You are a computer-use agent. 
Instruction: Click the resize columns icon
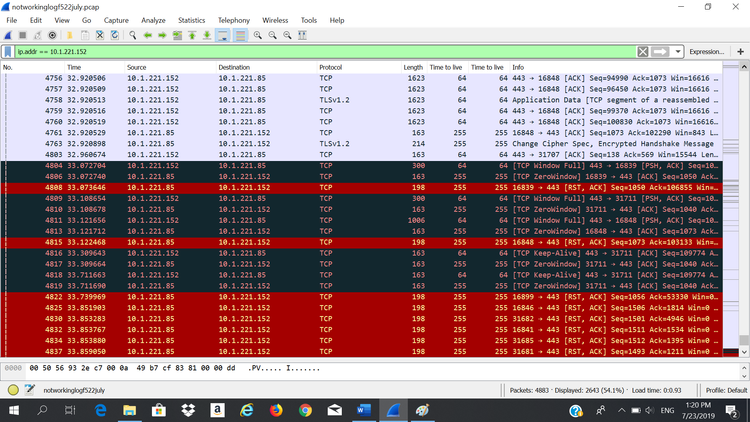(x=304, y=35)
